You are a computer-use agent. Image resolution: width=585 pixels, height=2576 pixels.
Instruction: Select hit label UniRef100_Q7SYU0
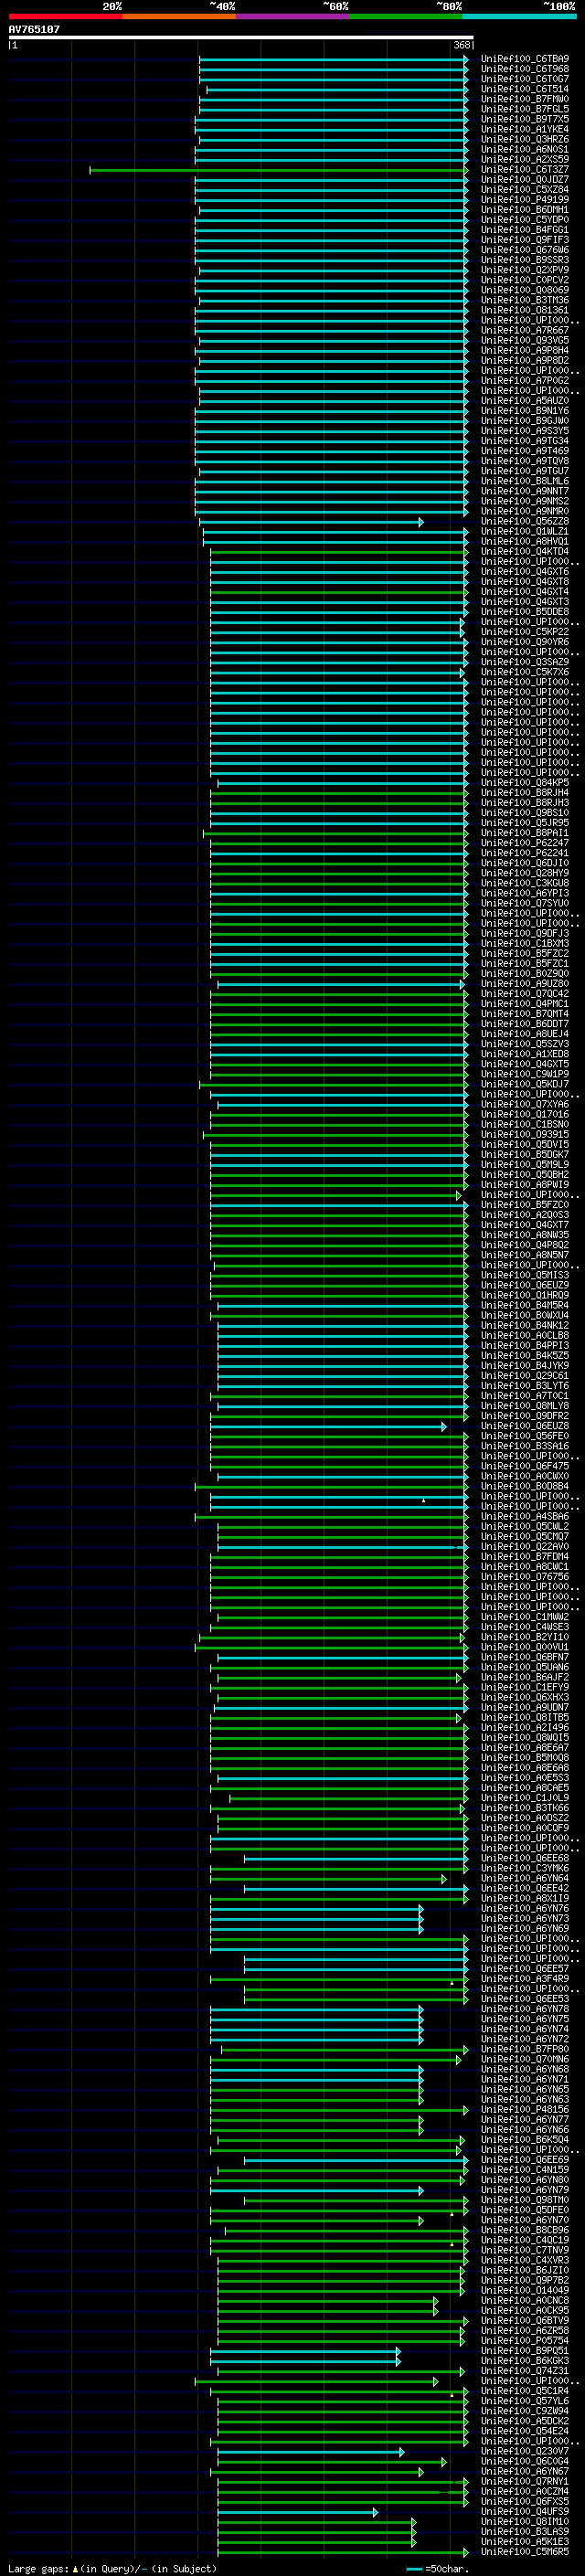524,902
